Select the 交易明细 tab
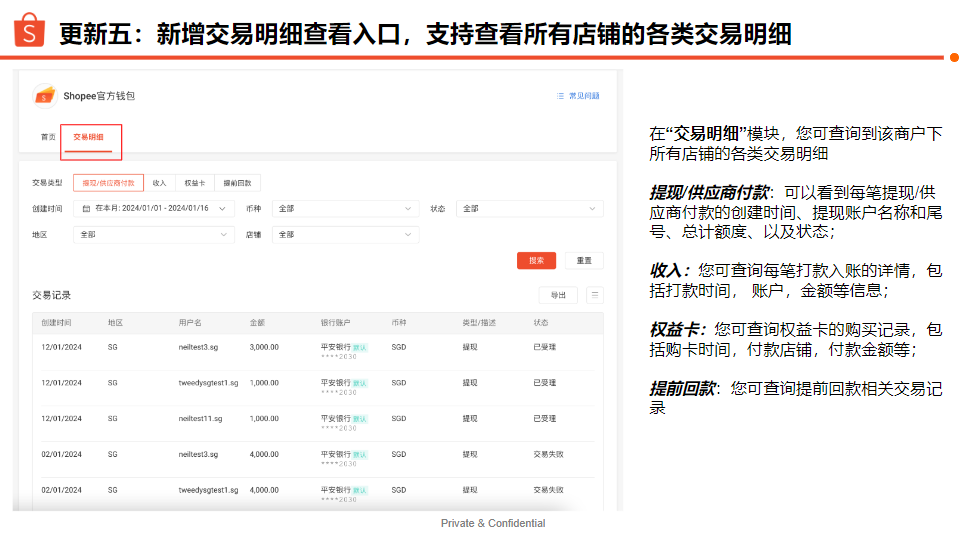This screenshot has width=966, height=548. click(x=89, y=137)
